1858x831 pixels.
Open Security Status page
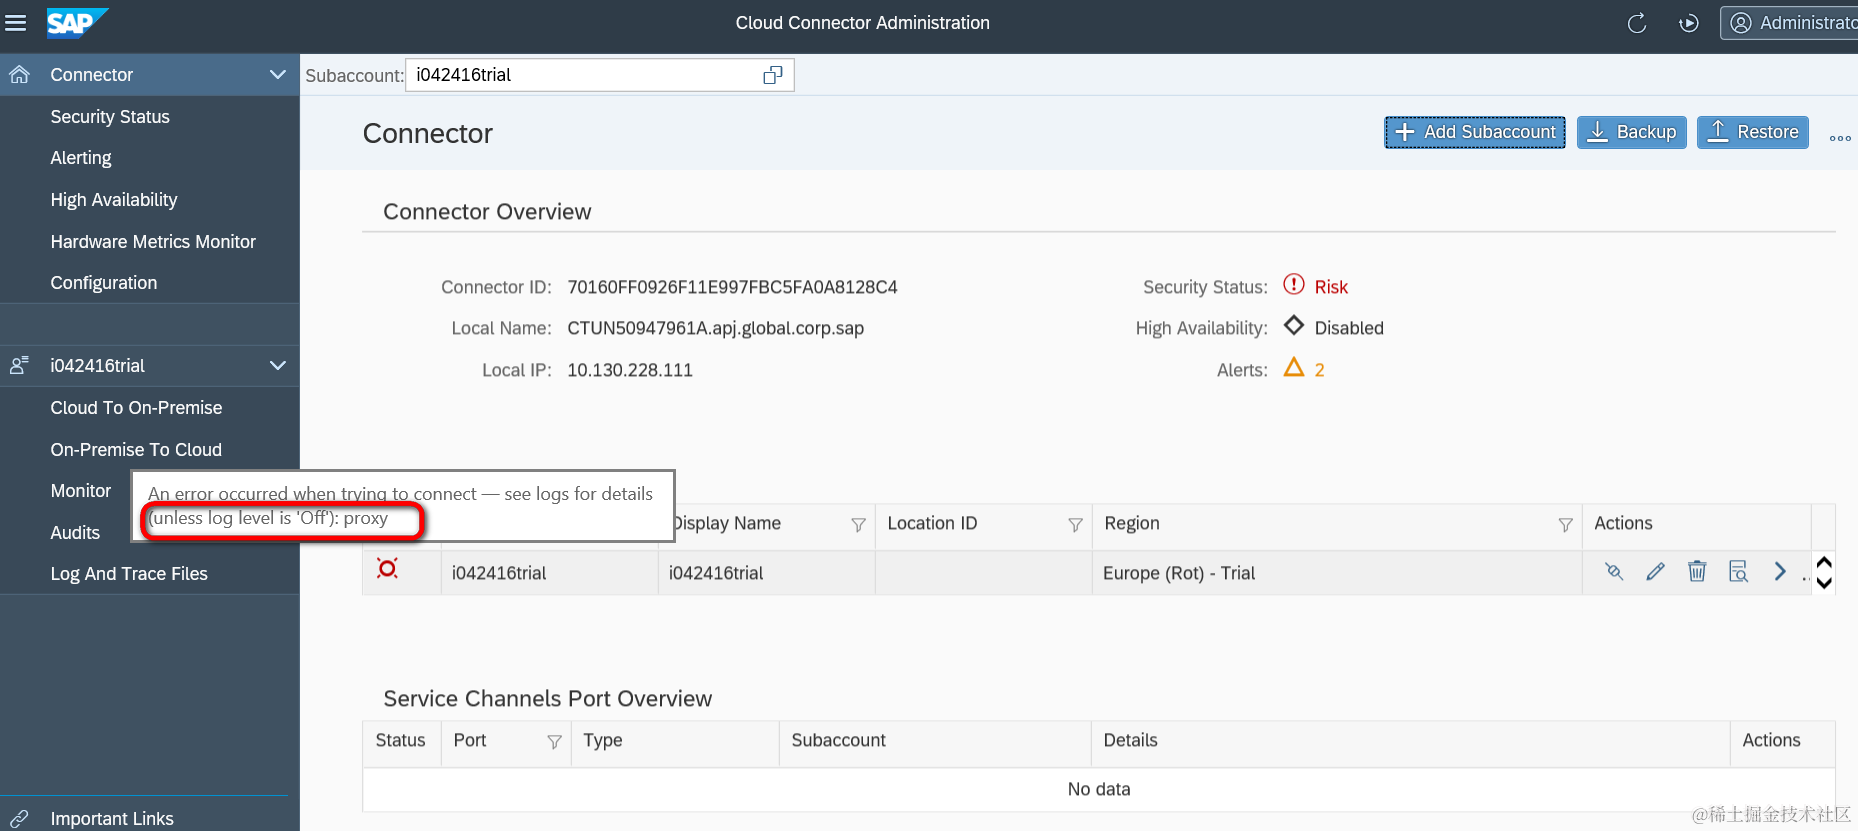pos(110,117)
